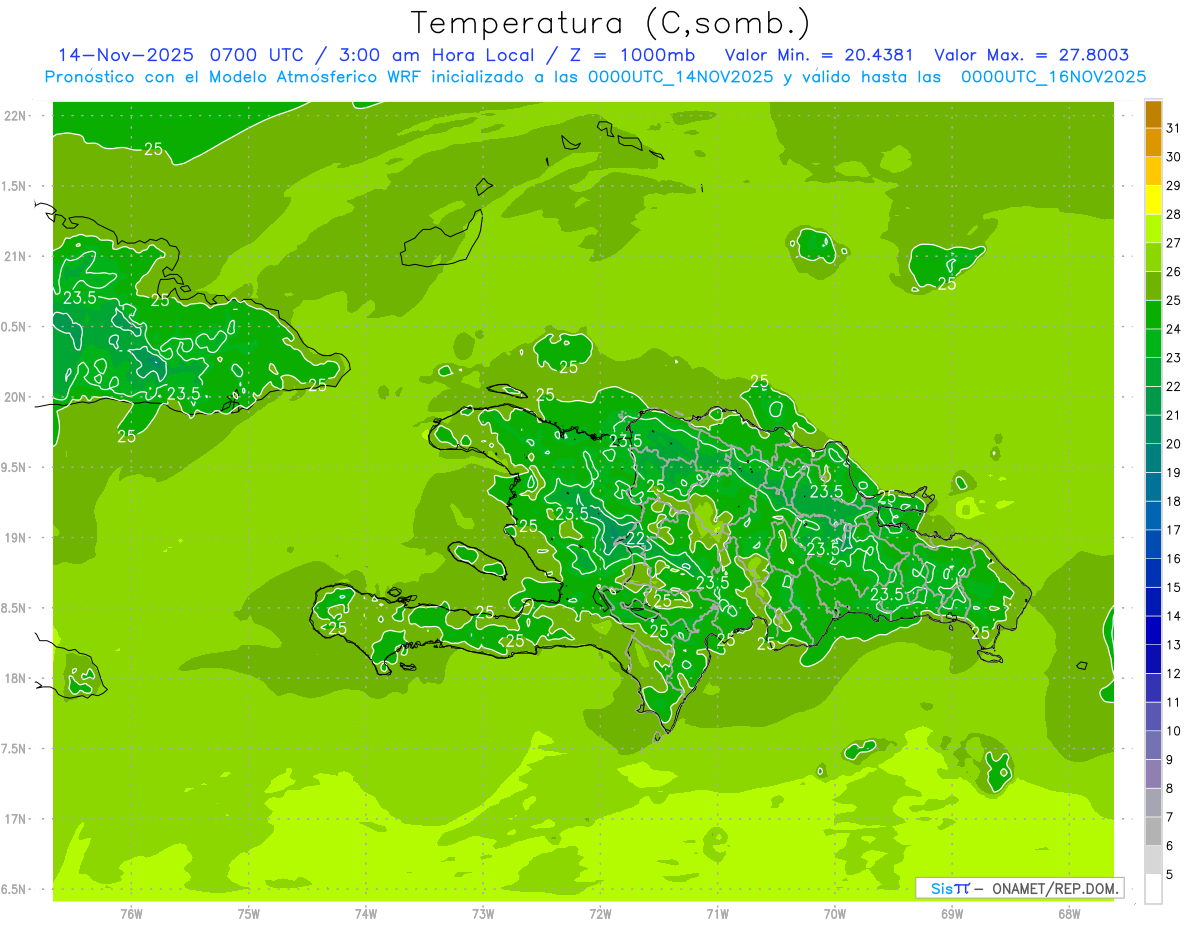
Task: Click the legend value "13" on color bar
Action: 1174,645
